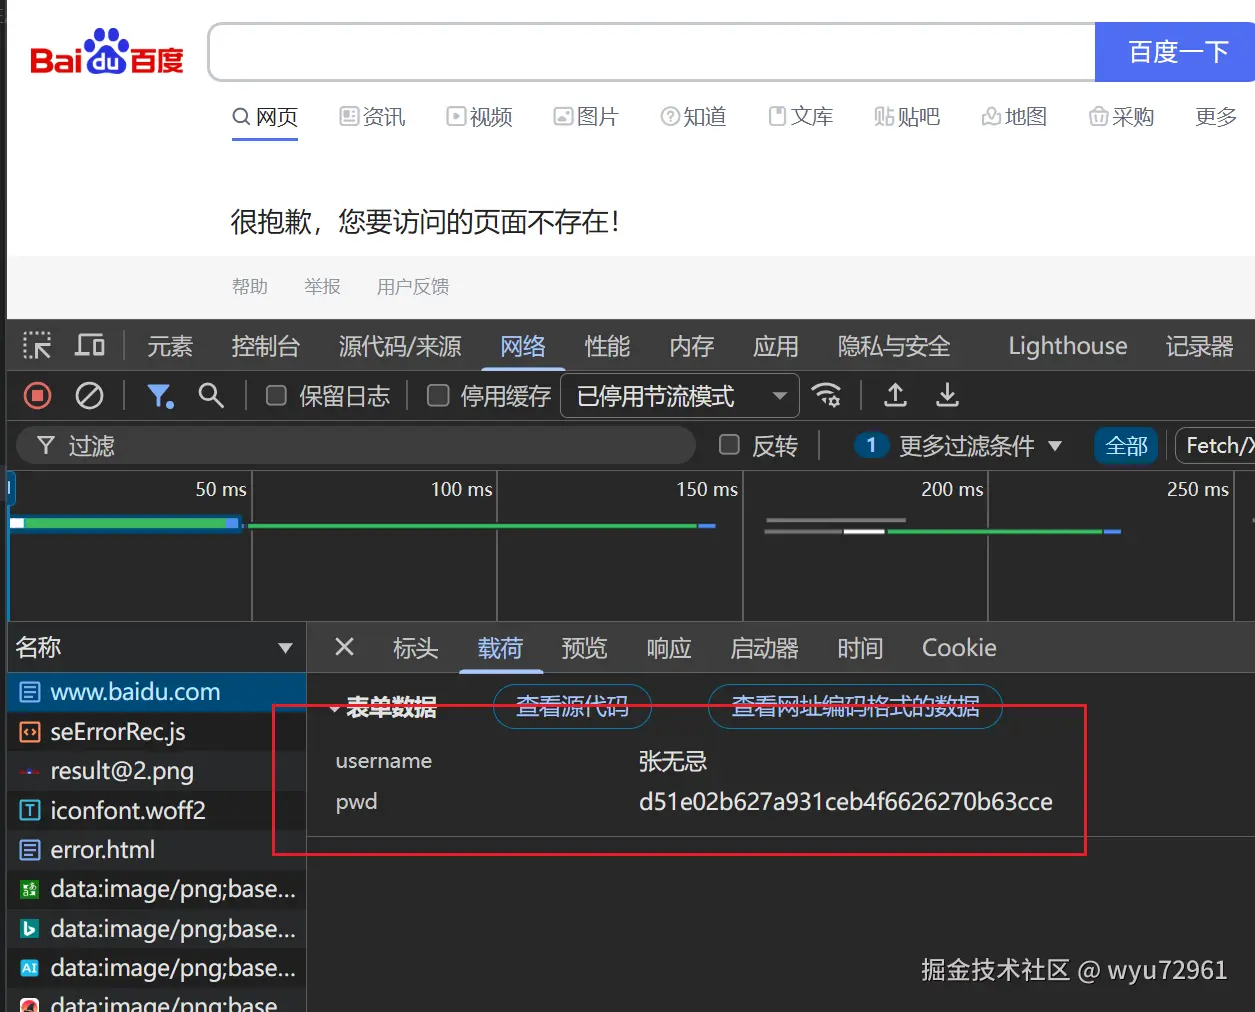The width and height of the screenshot is (1255, 1012).
Task: Select the 视频 search category
Action: pos(479,117)
